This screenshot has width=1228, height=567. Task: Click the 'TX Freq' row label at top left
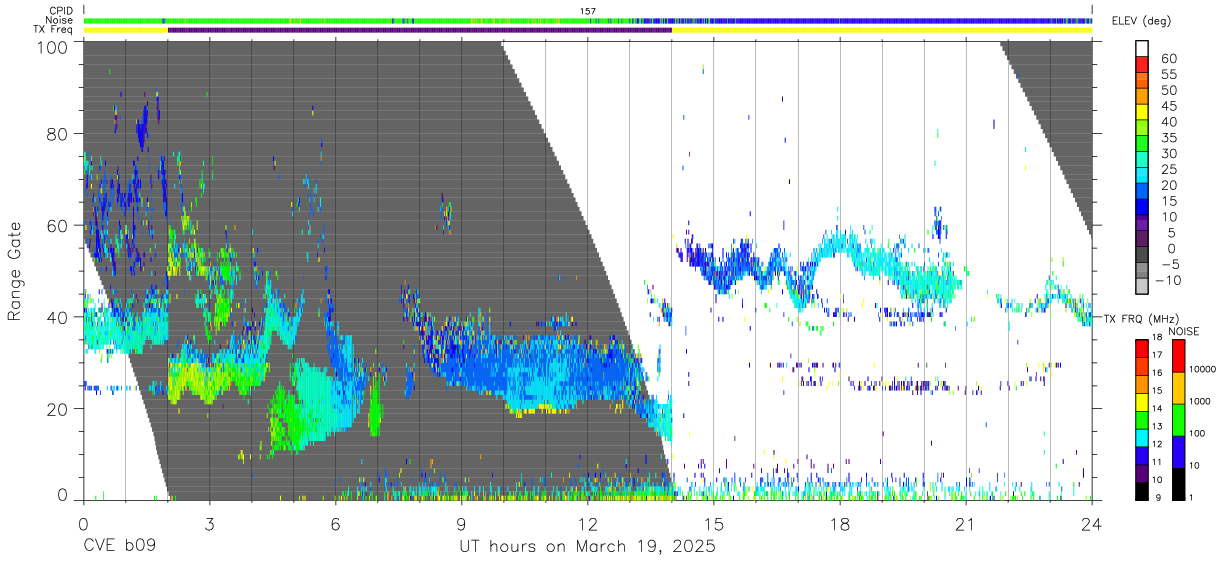tap(55, 30)
